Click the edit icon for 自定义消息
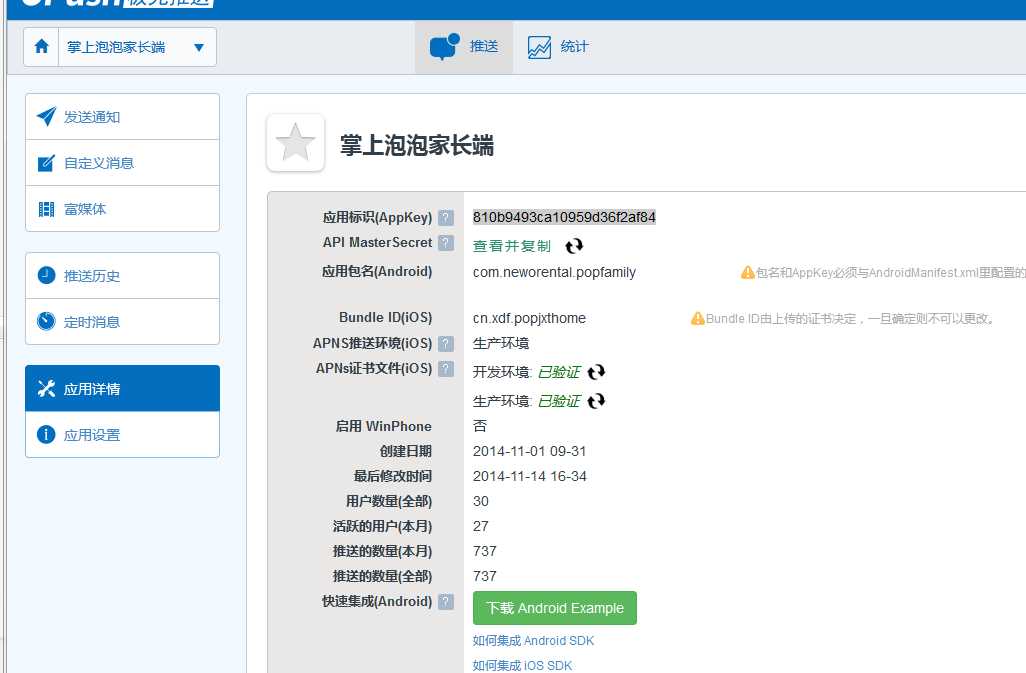The width and height of the screenshot is (1026, 673). point(46,163)
